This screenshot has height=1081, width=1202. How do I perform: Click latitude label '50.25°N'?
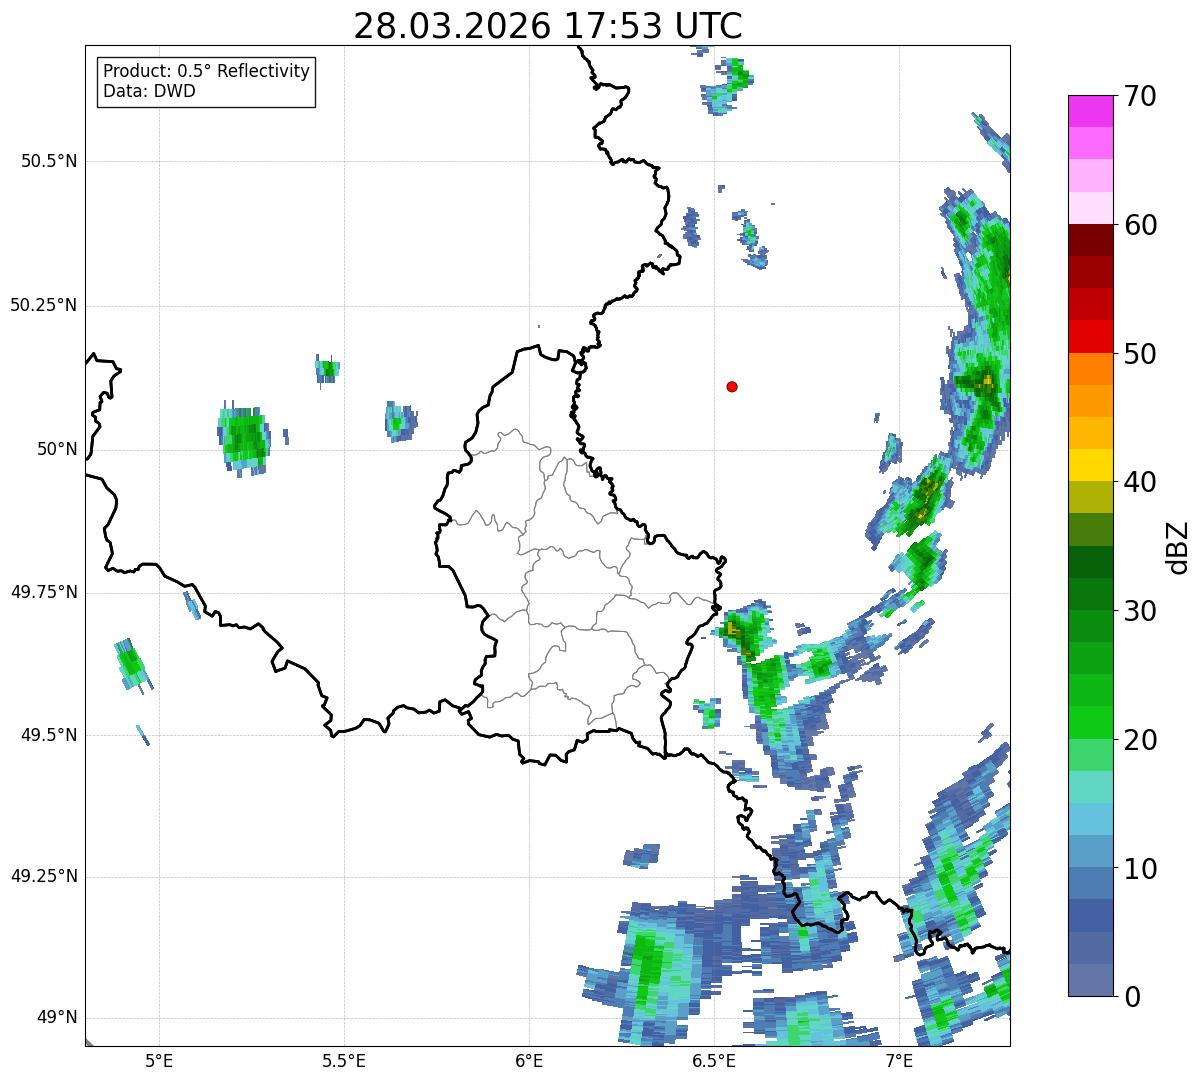pos(44,306)
